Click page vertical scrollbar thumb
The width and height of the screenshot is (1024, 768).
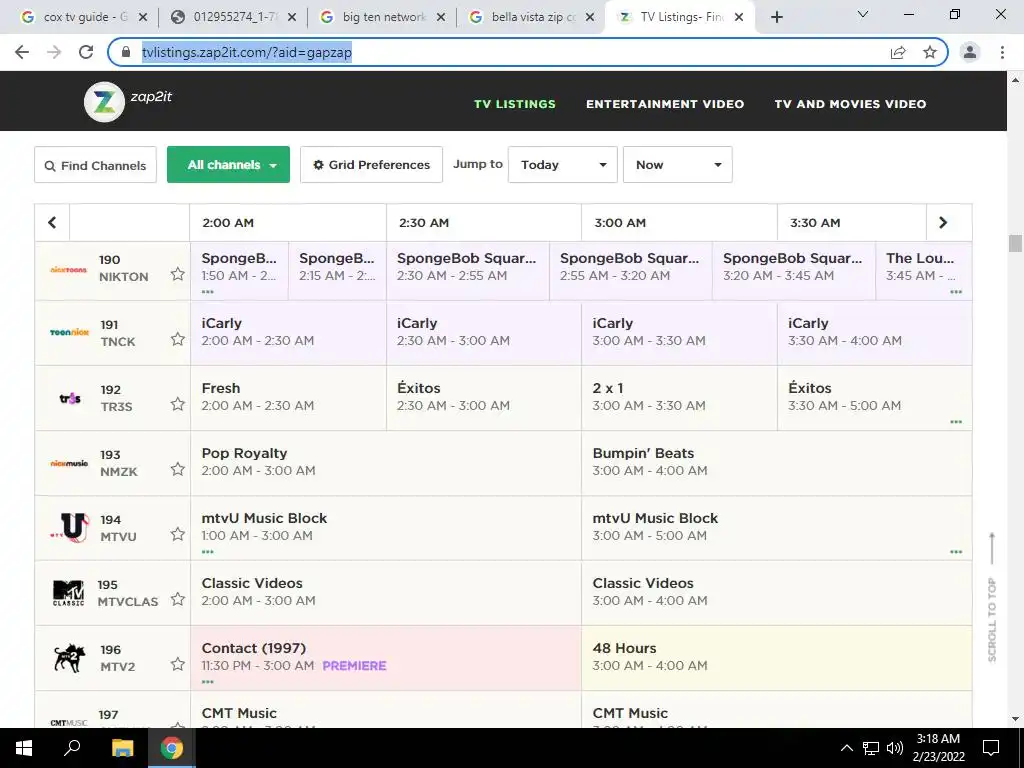[1015, 243]
